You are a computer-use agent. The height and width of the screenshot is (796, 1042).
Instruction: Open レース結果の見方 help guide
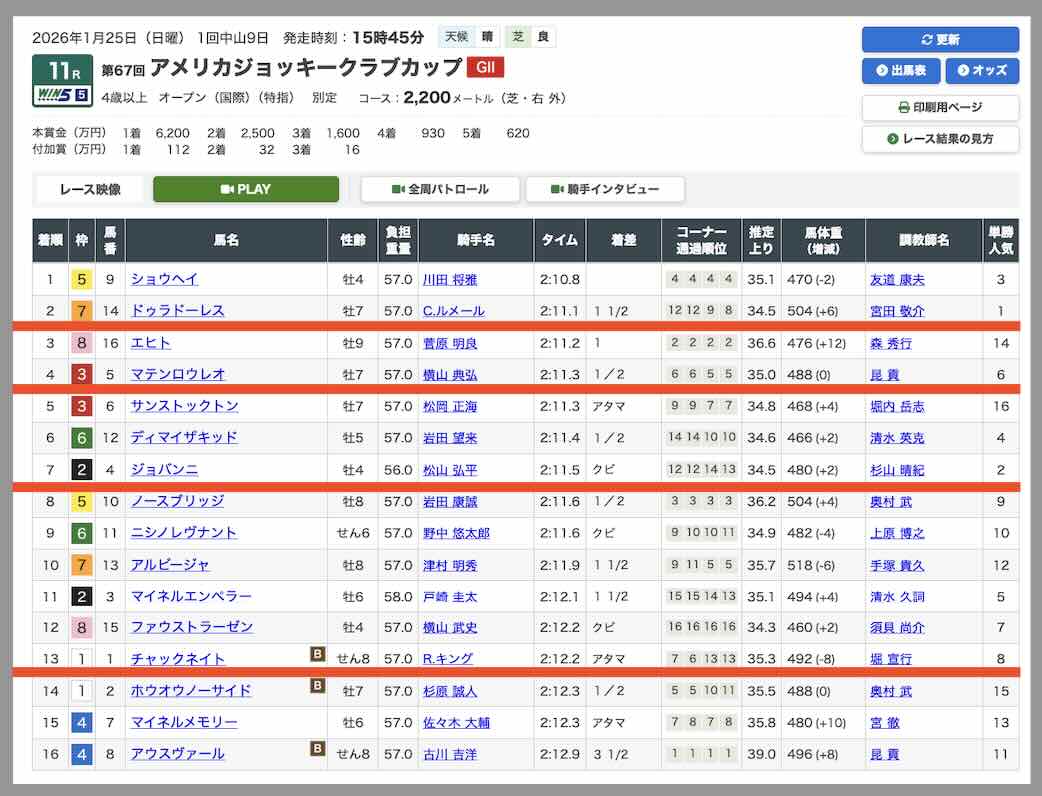940,139
